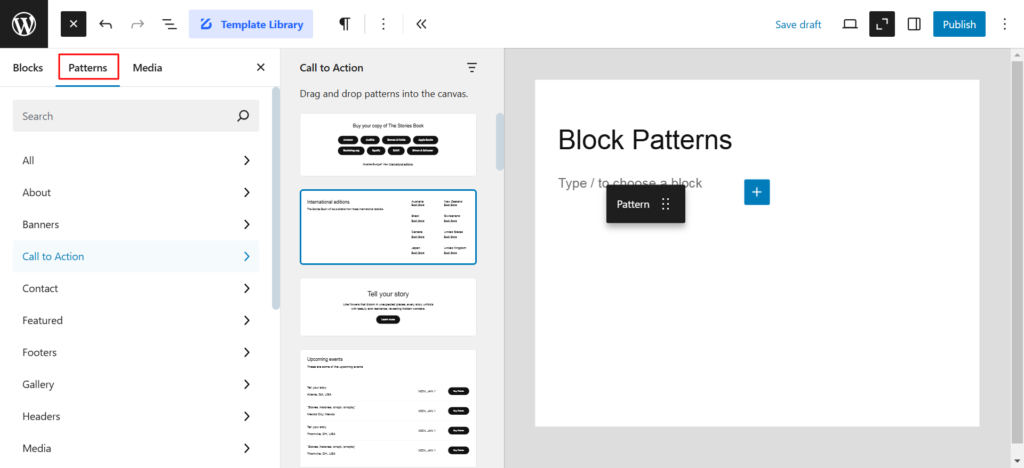Select the Stories Book purchase pattern thumbnail
The height and width of the screenshot is (468, 1024).
click(388, 145)
